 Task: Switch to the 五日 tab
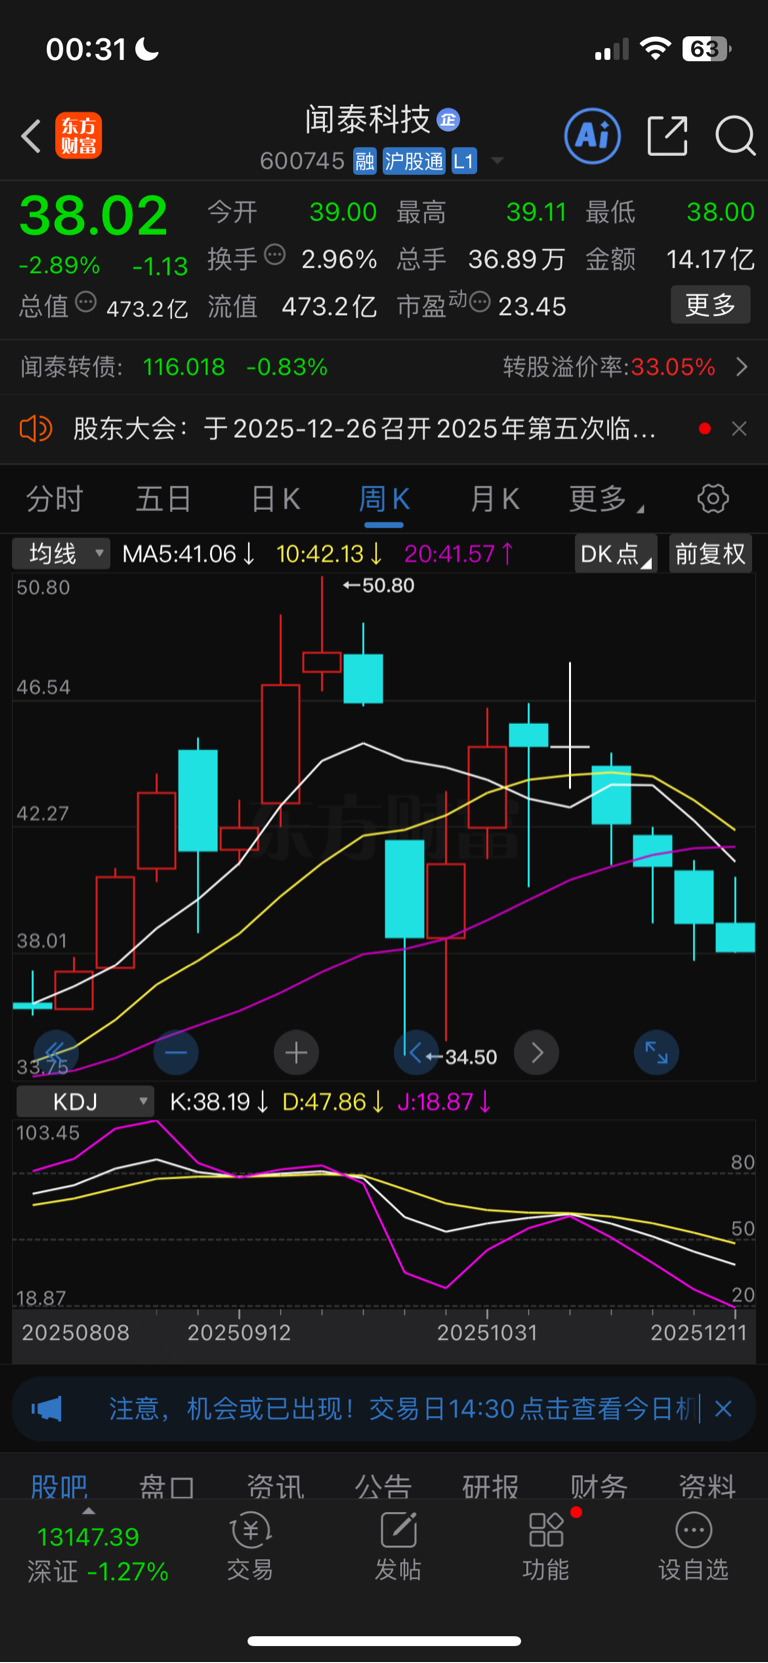coord(163,498)
